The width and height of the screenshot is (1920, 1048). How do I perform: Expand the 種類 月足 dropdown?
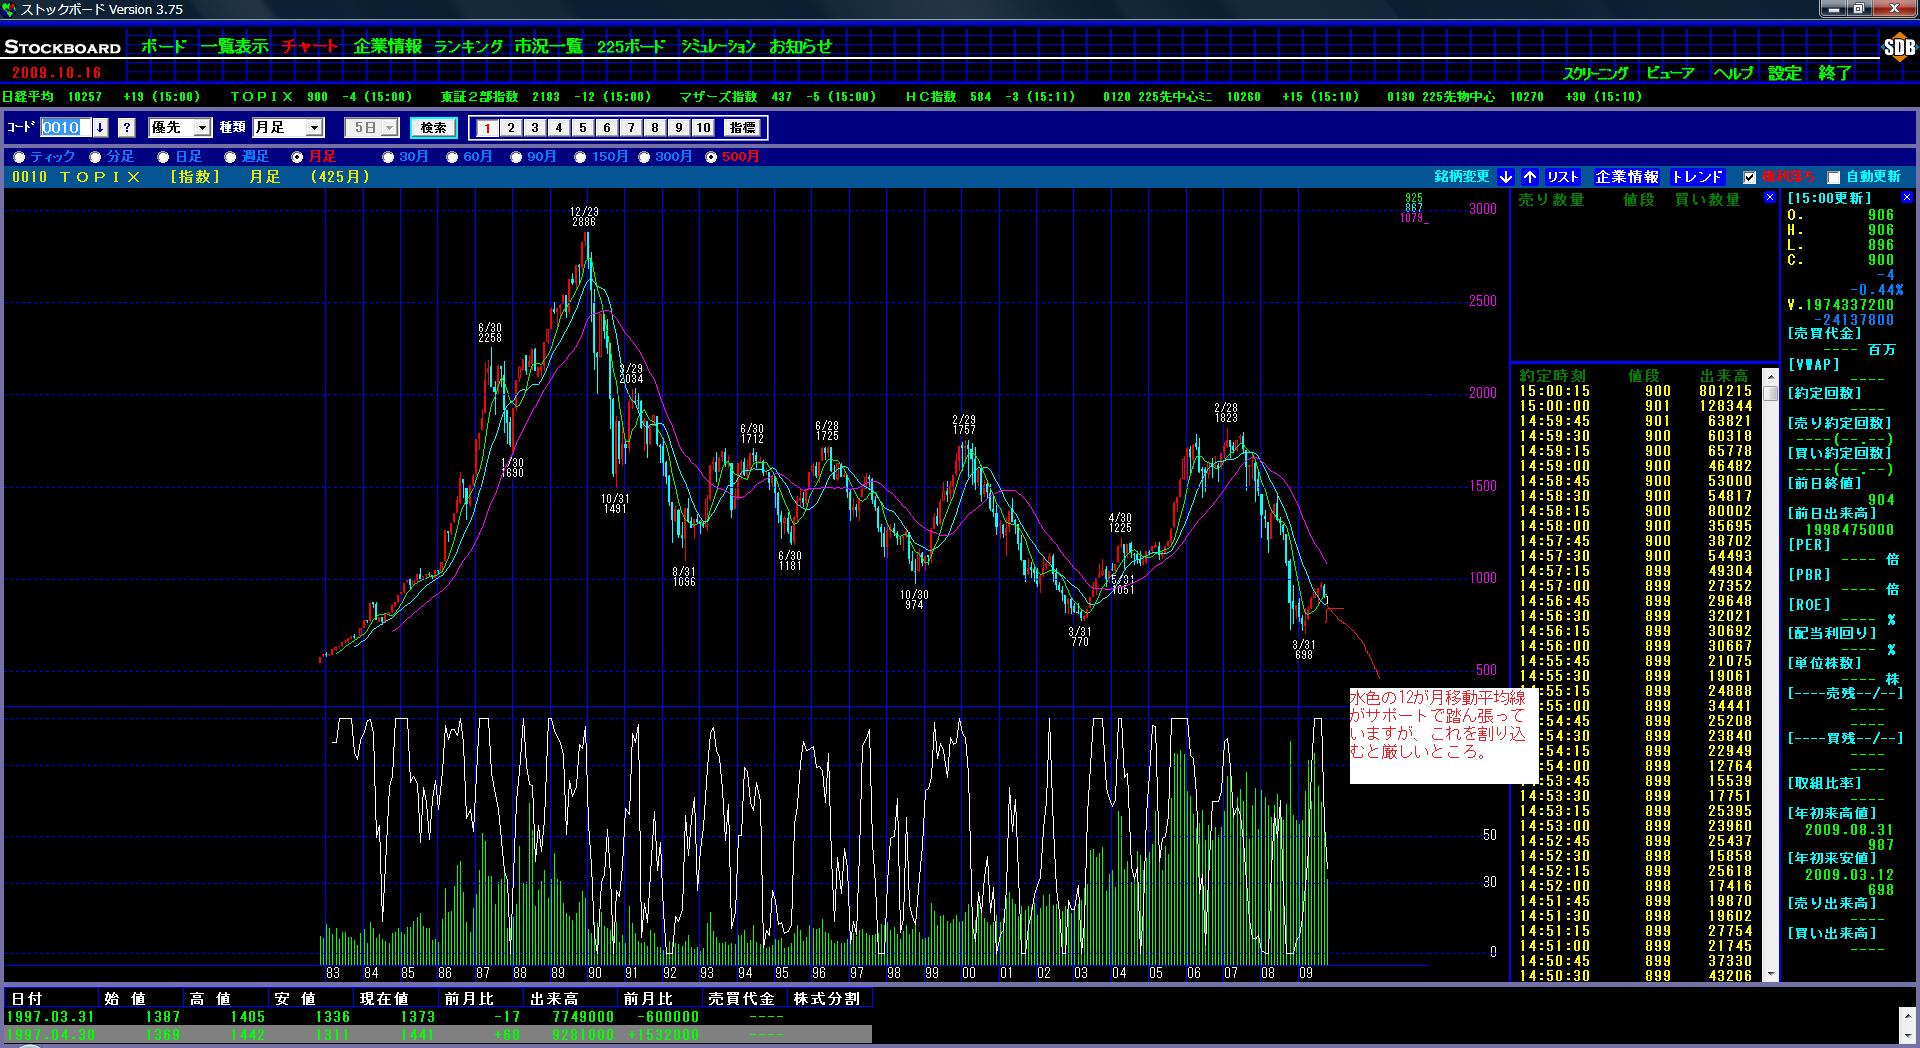tap(314, 128)
